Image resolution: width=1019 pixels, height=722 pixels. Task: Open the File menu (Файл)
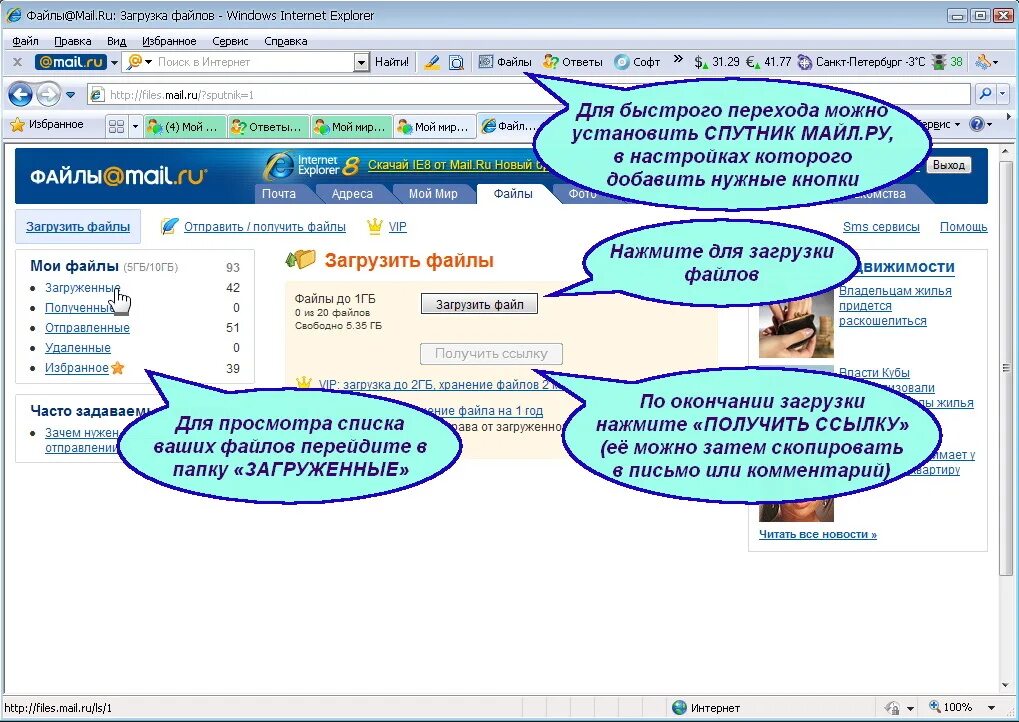coord(25,41)
